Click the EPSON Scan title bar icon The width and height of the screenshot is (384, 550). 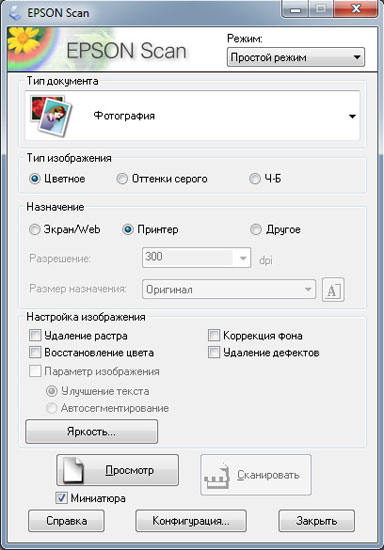(x=15, y=13)
